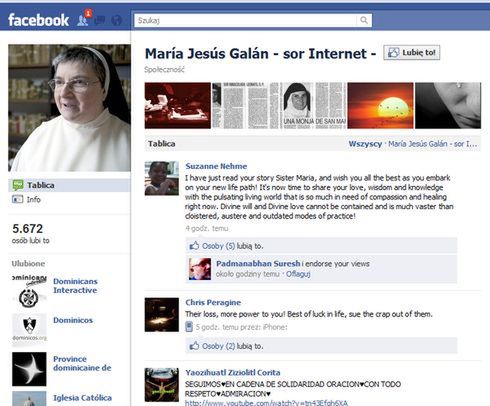Open the red-toned first photo thumbnail
Viewport: 490px width, 406px height.
pyautogui.click(x=178, y=106)
